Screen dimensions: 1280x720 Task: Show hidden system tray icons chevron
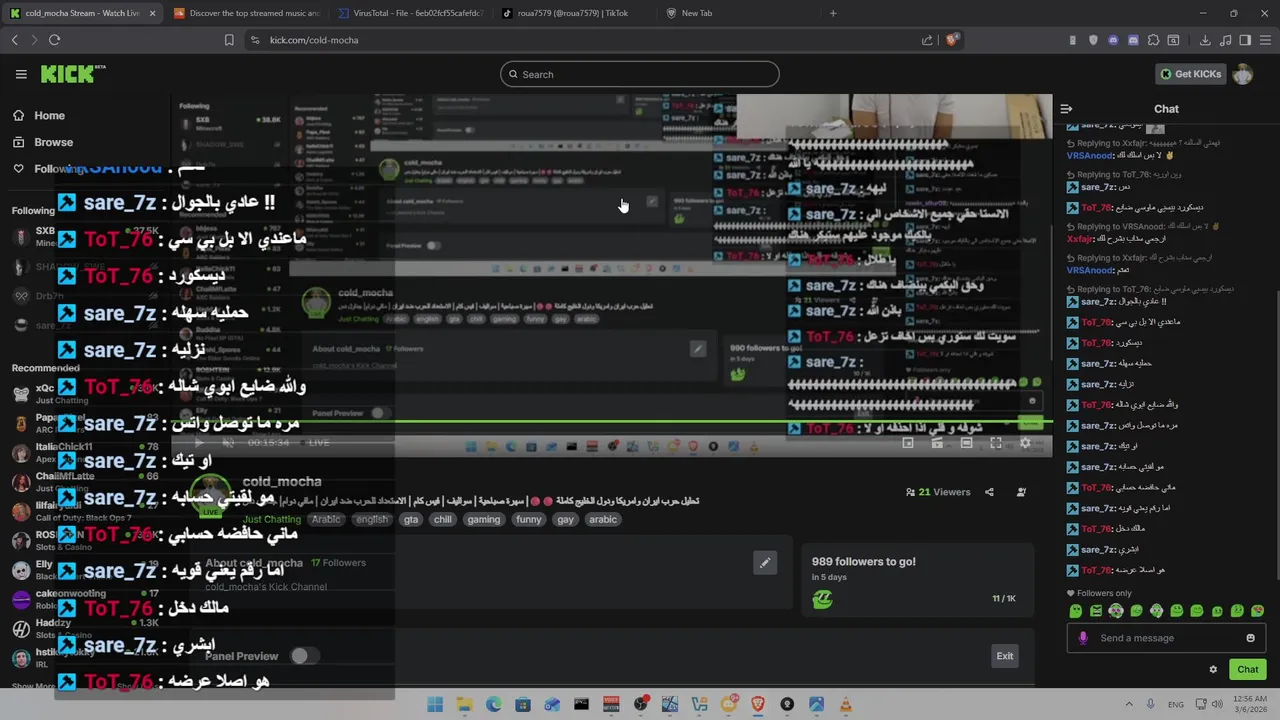[1129, 704]
